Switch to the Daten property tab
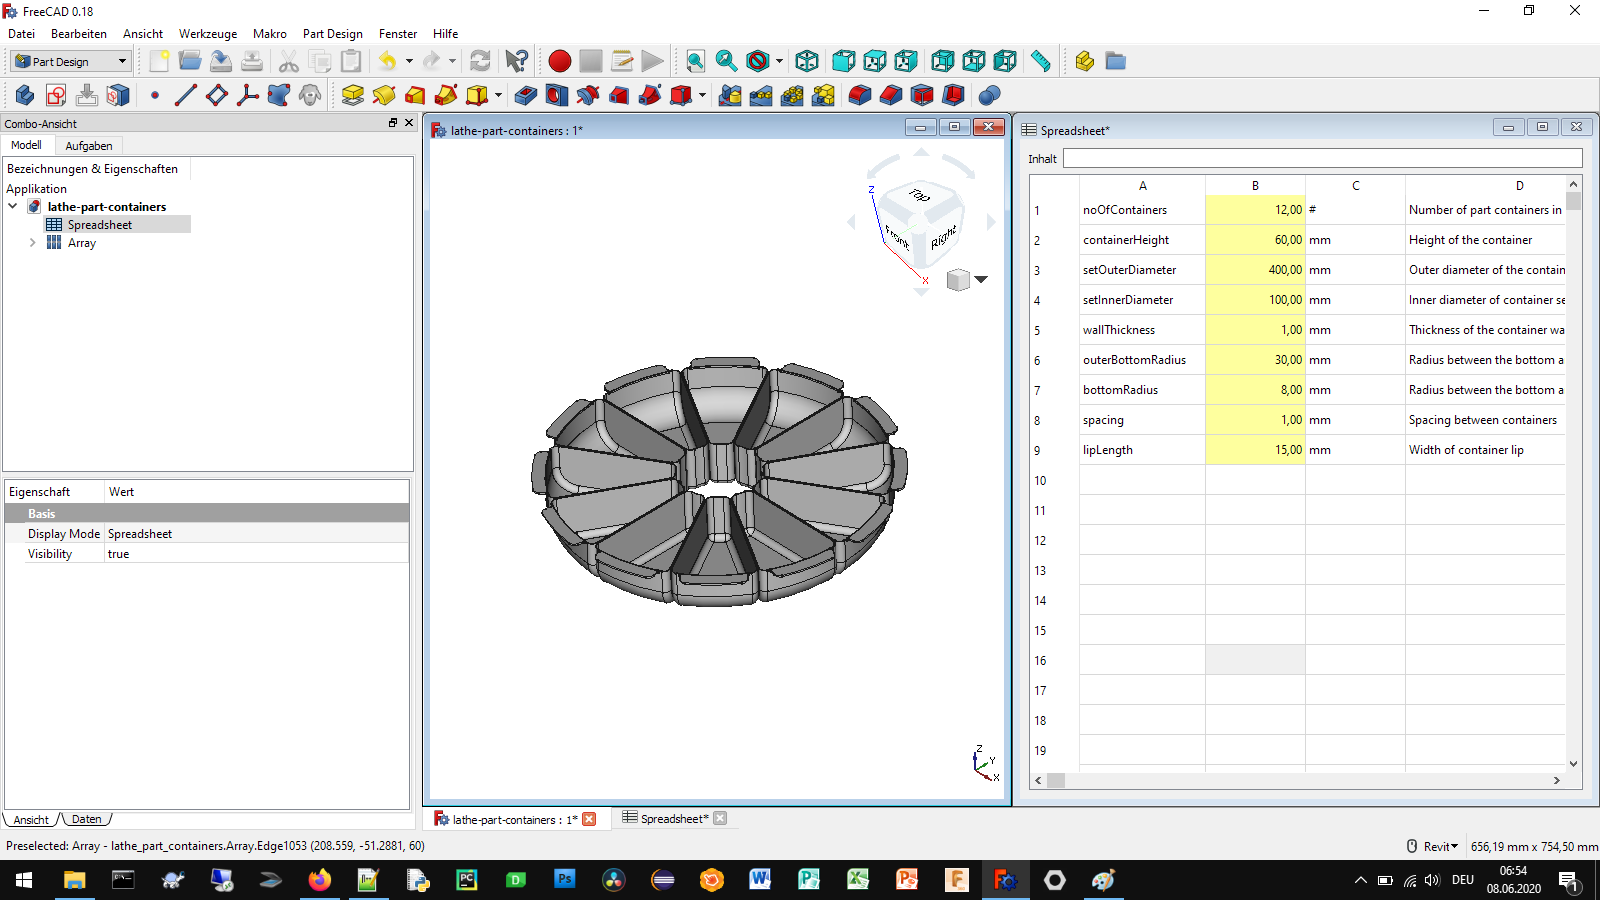 (x=87, y=819)
